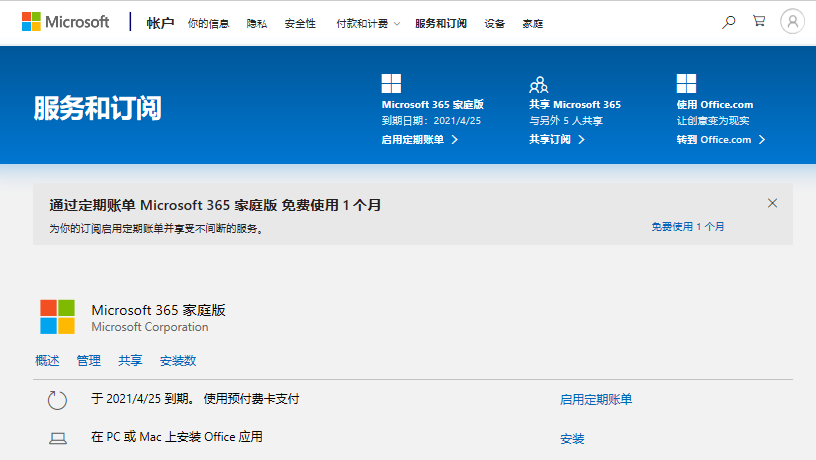Click the Microsoft logo in header
Image resolution: width=816 pixels, height=460 pixels.
click(65, 22)
